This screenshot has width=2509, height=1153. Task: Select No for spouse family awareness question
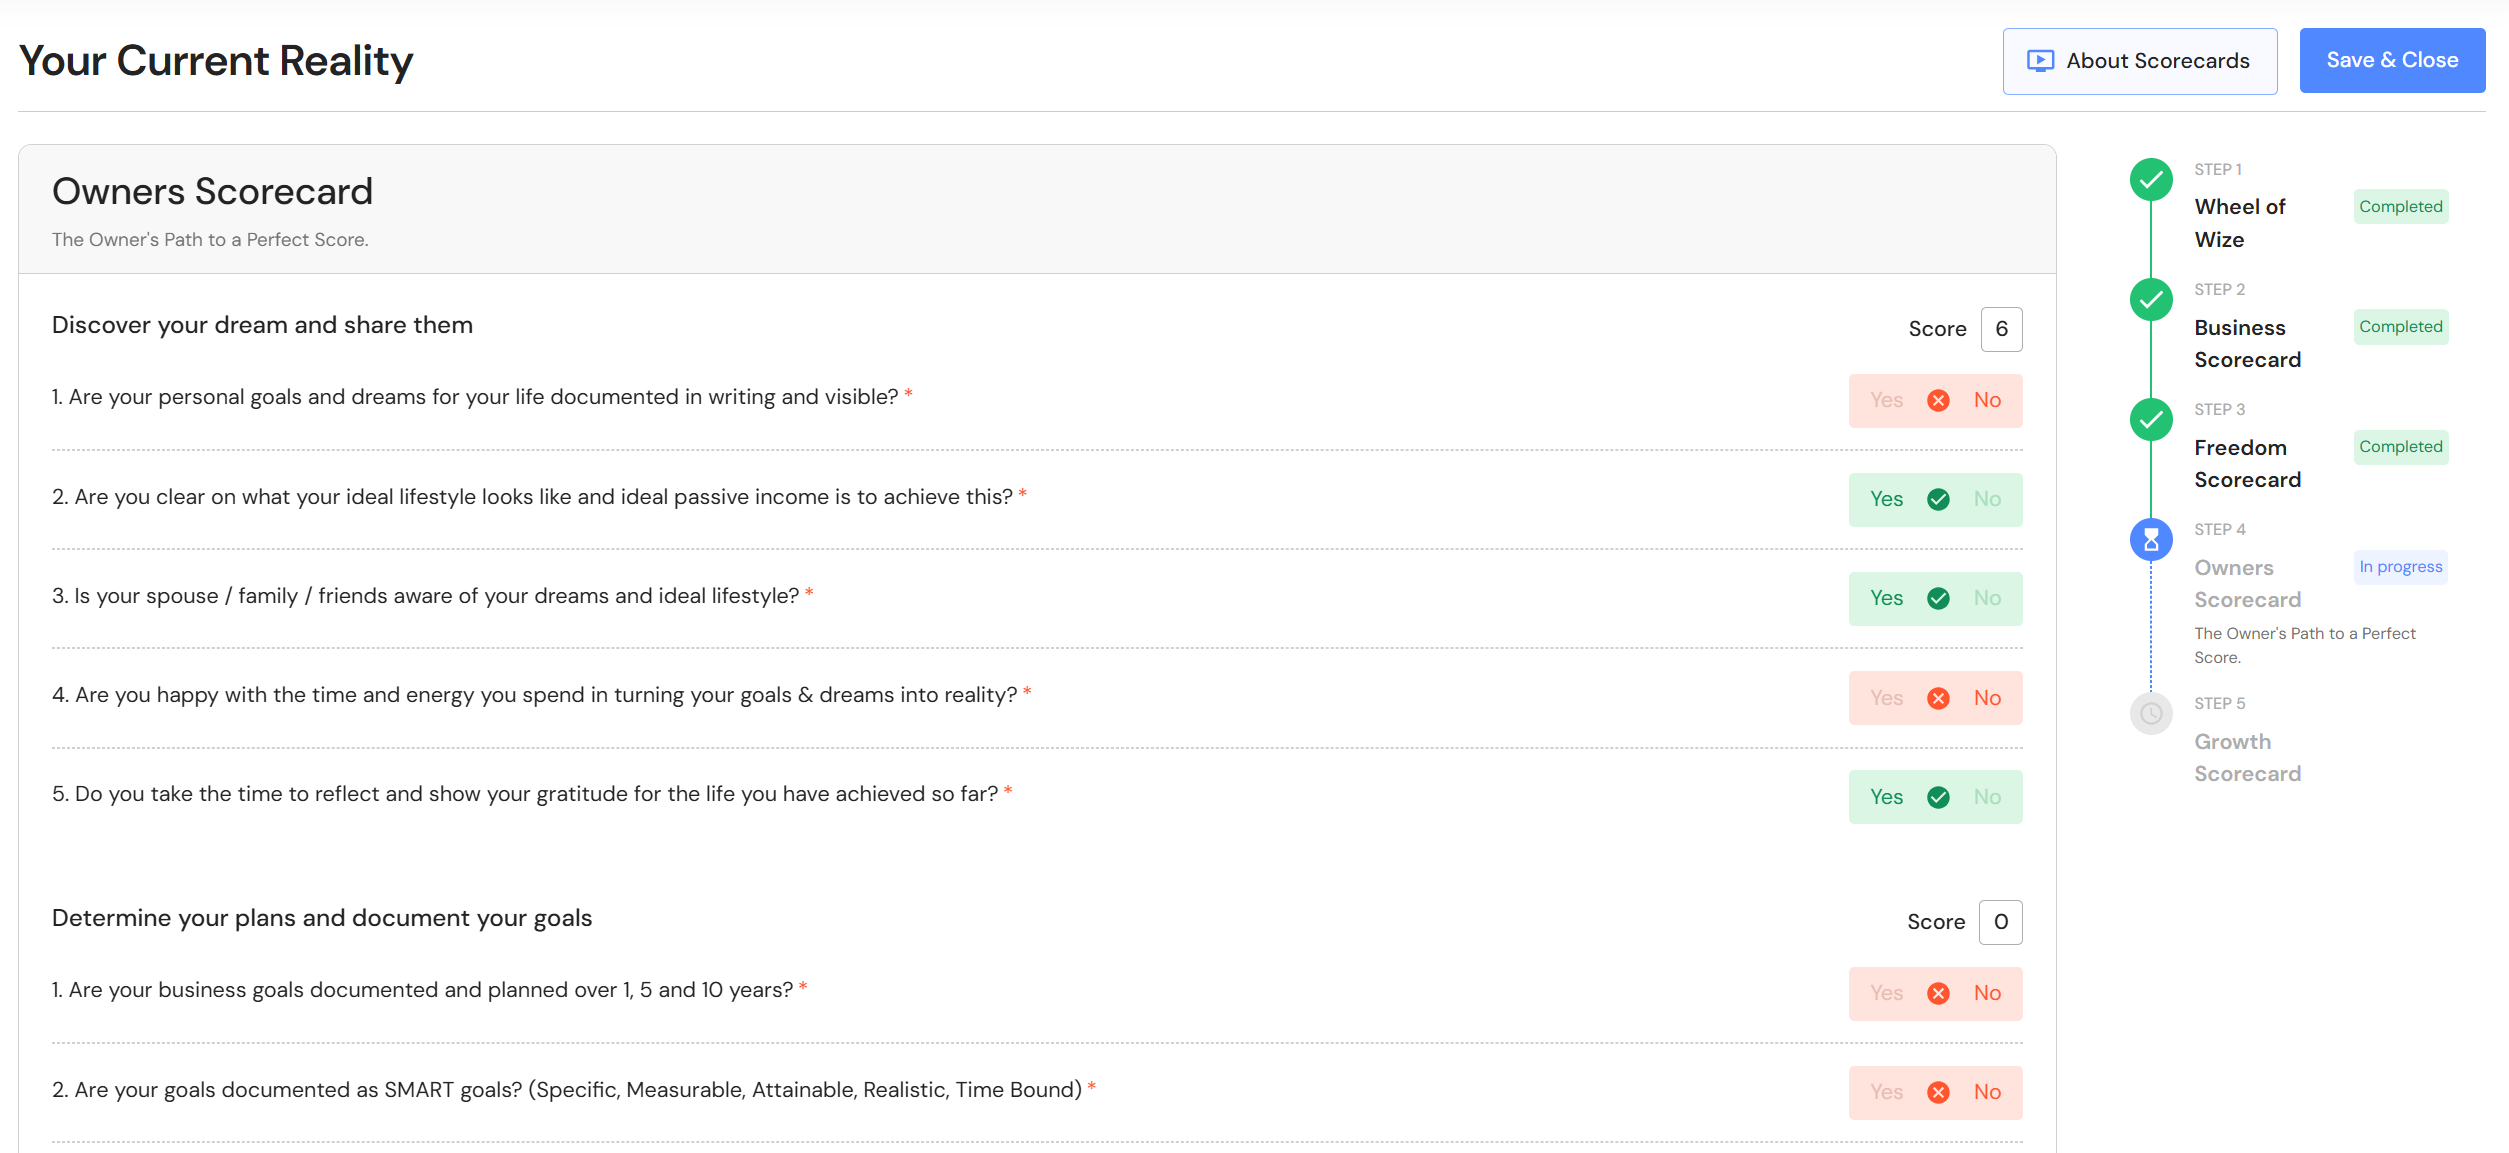click(1987, 598)
